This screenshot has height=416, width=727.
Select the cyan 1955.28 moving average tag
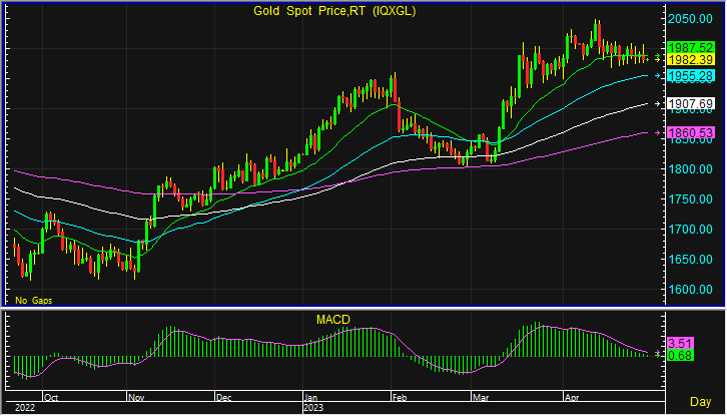pos(692,76)
